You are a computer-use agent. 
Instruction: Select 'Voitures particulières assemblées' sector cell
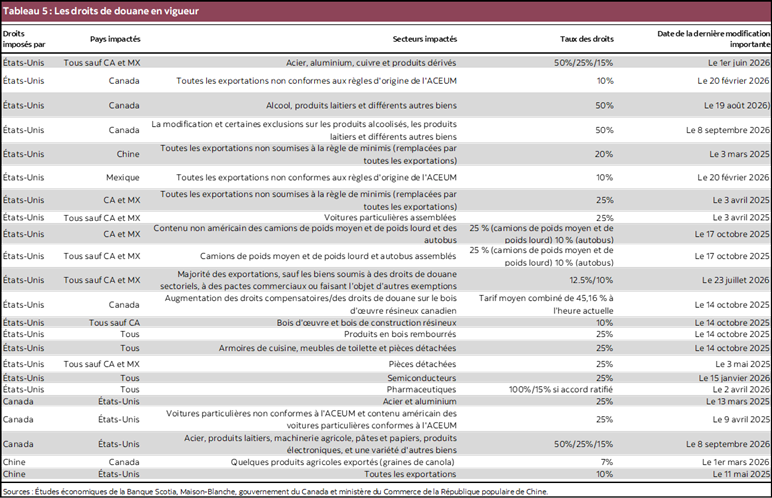[390, 217]
